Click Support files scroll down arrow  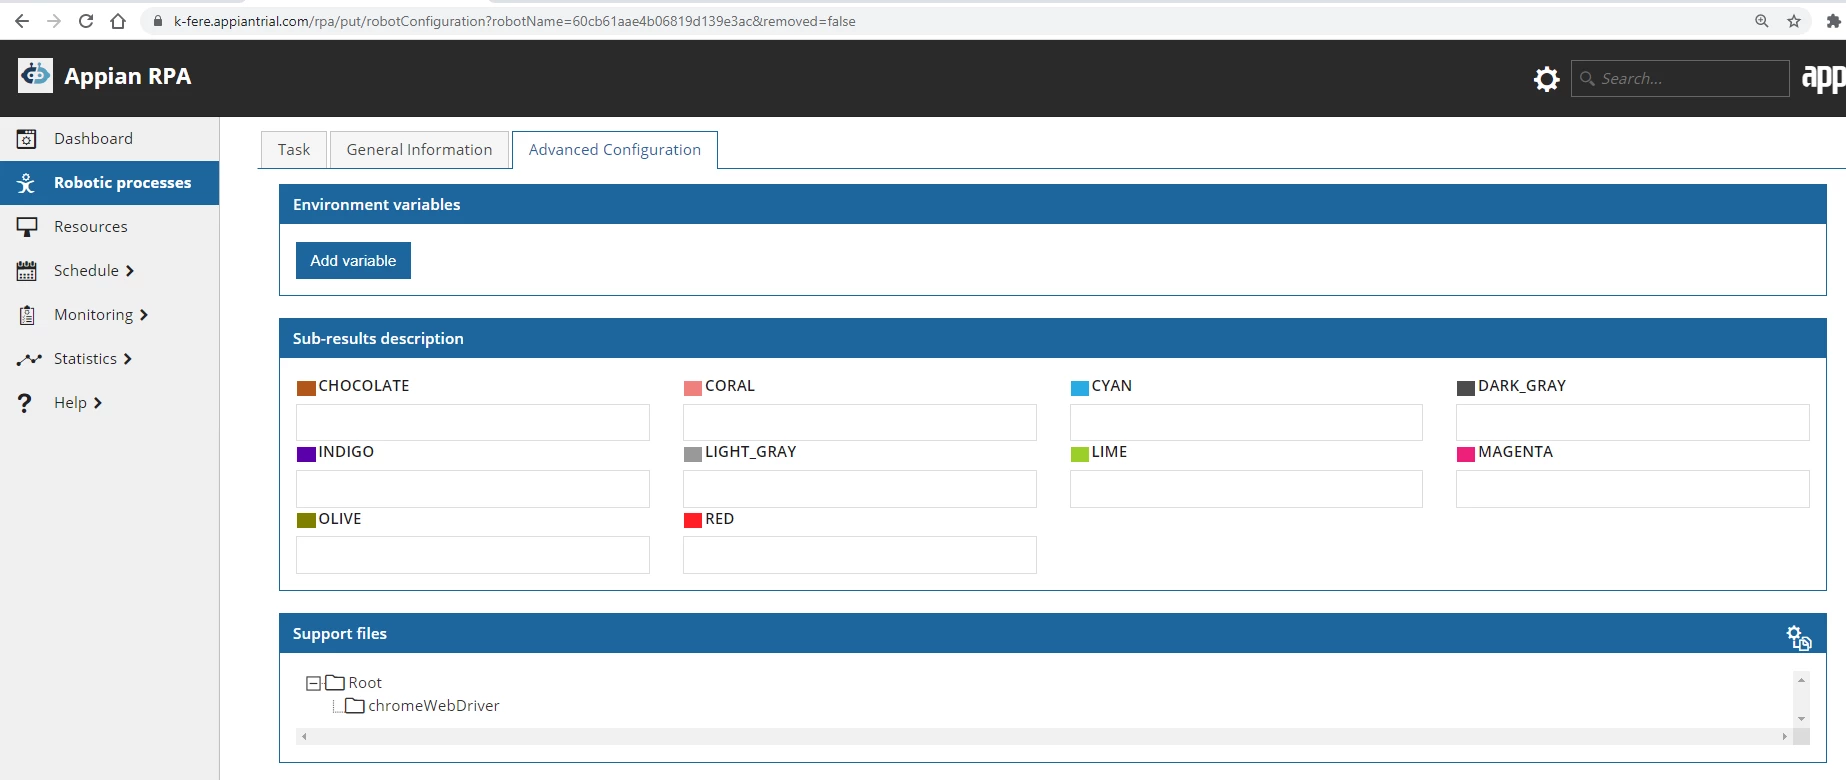[x=1801, y=718]
